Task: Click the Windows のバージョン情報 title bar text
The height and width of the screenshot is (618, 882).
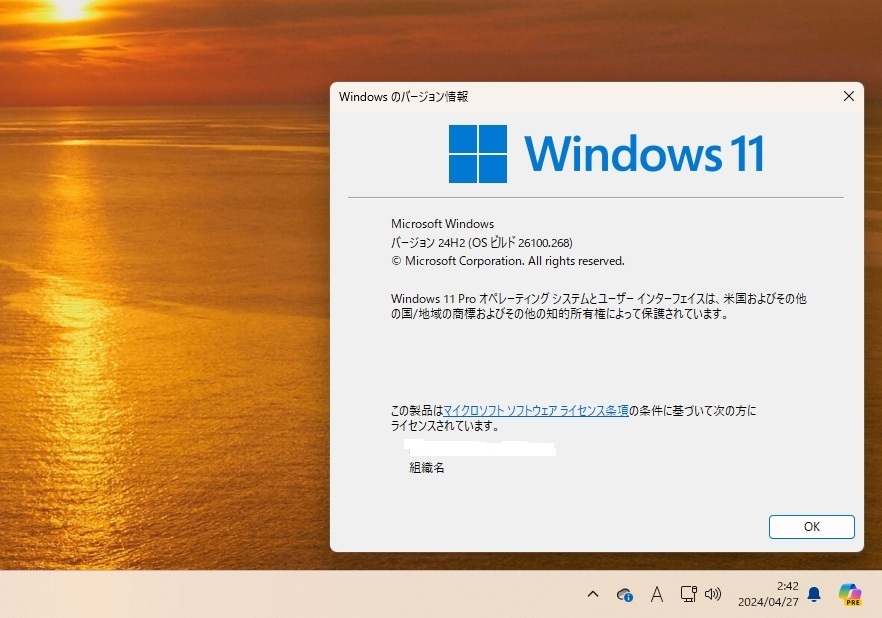Action: 403,97
